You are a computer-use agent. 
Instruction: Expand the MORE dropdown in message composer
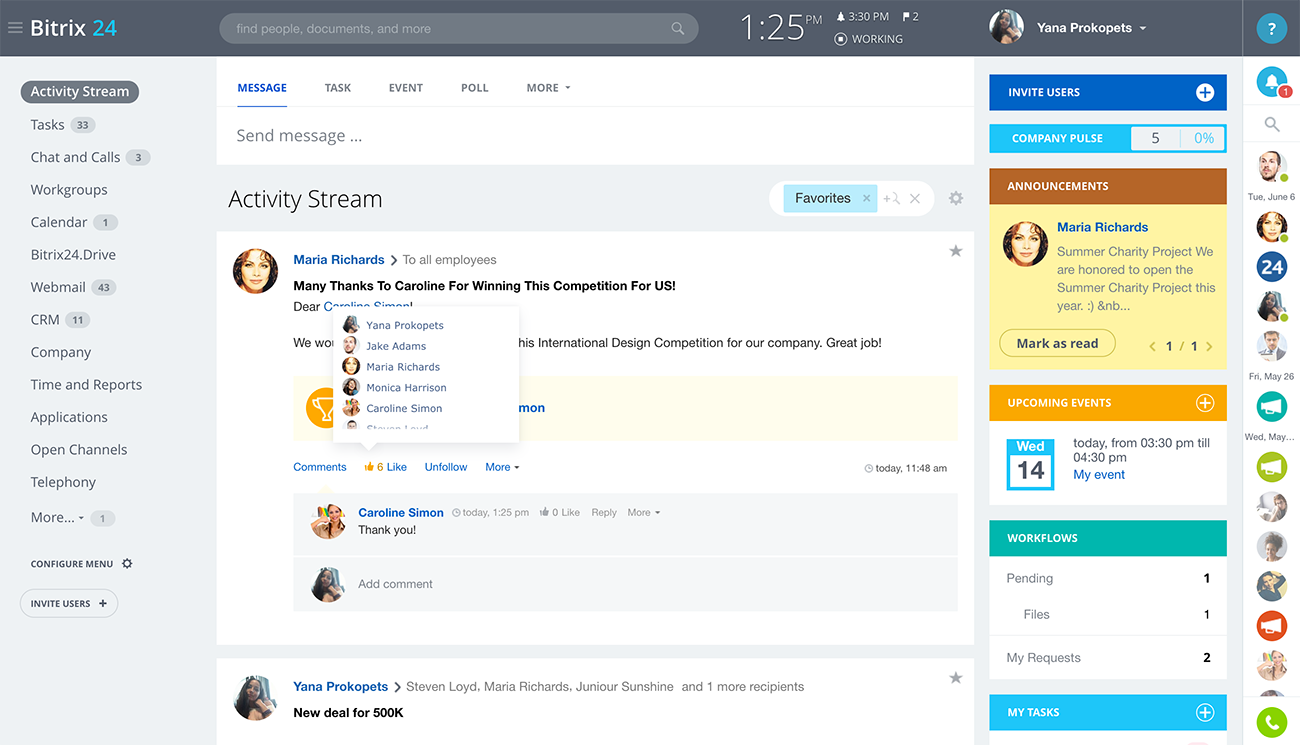point(548,88)
